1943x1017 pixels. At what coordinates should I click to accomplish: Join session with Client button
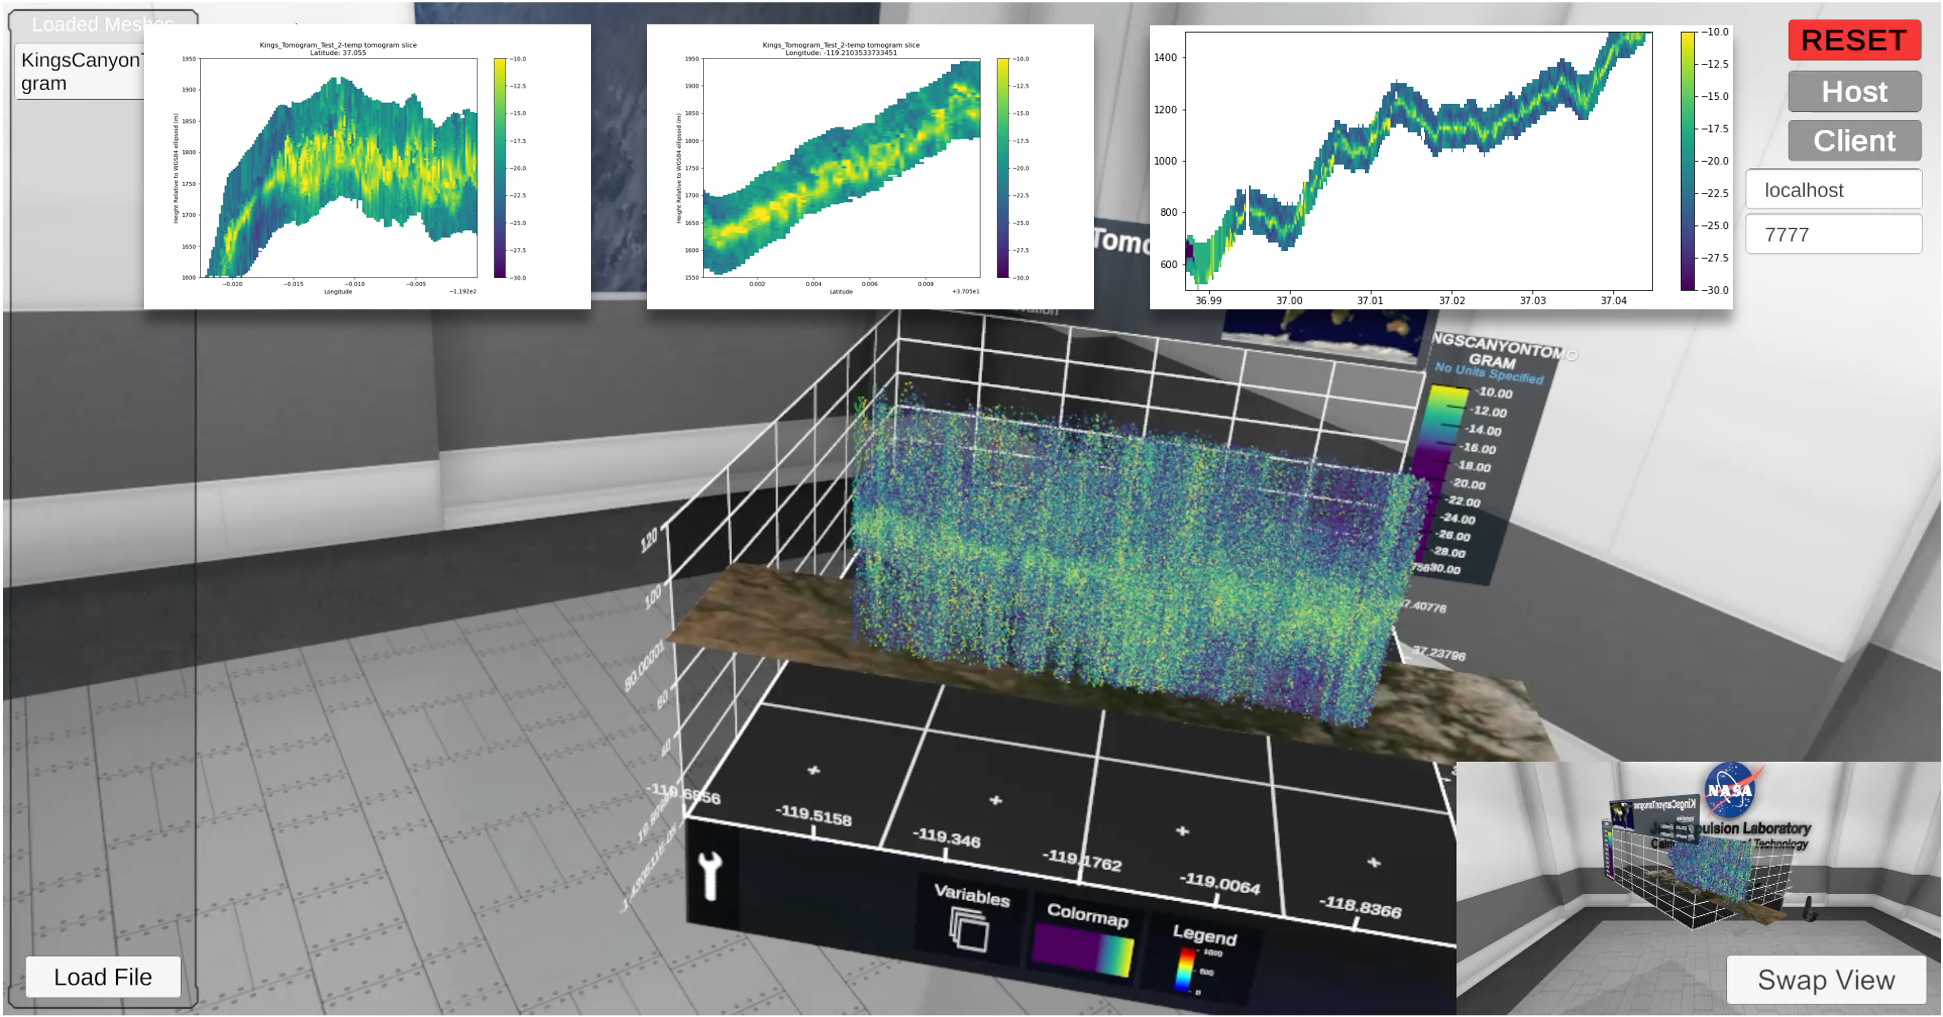click(1854, 141)
